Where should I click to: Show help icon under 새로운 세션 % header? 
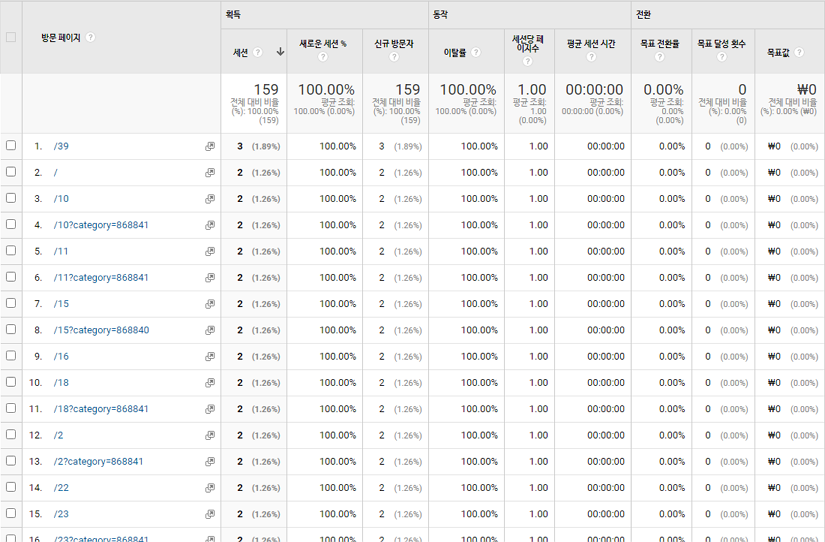pos(323,56)
